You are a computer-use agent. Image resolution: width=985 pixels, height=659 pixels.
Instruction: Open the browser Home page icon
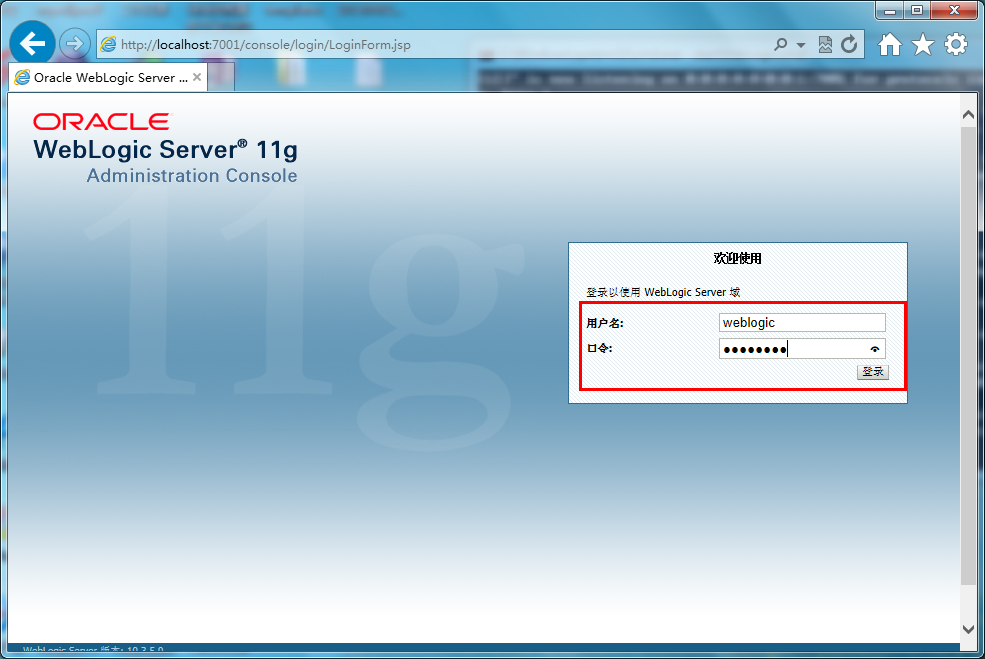890,45
